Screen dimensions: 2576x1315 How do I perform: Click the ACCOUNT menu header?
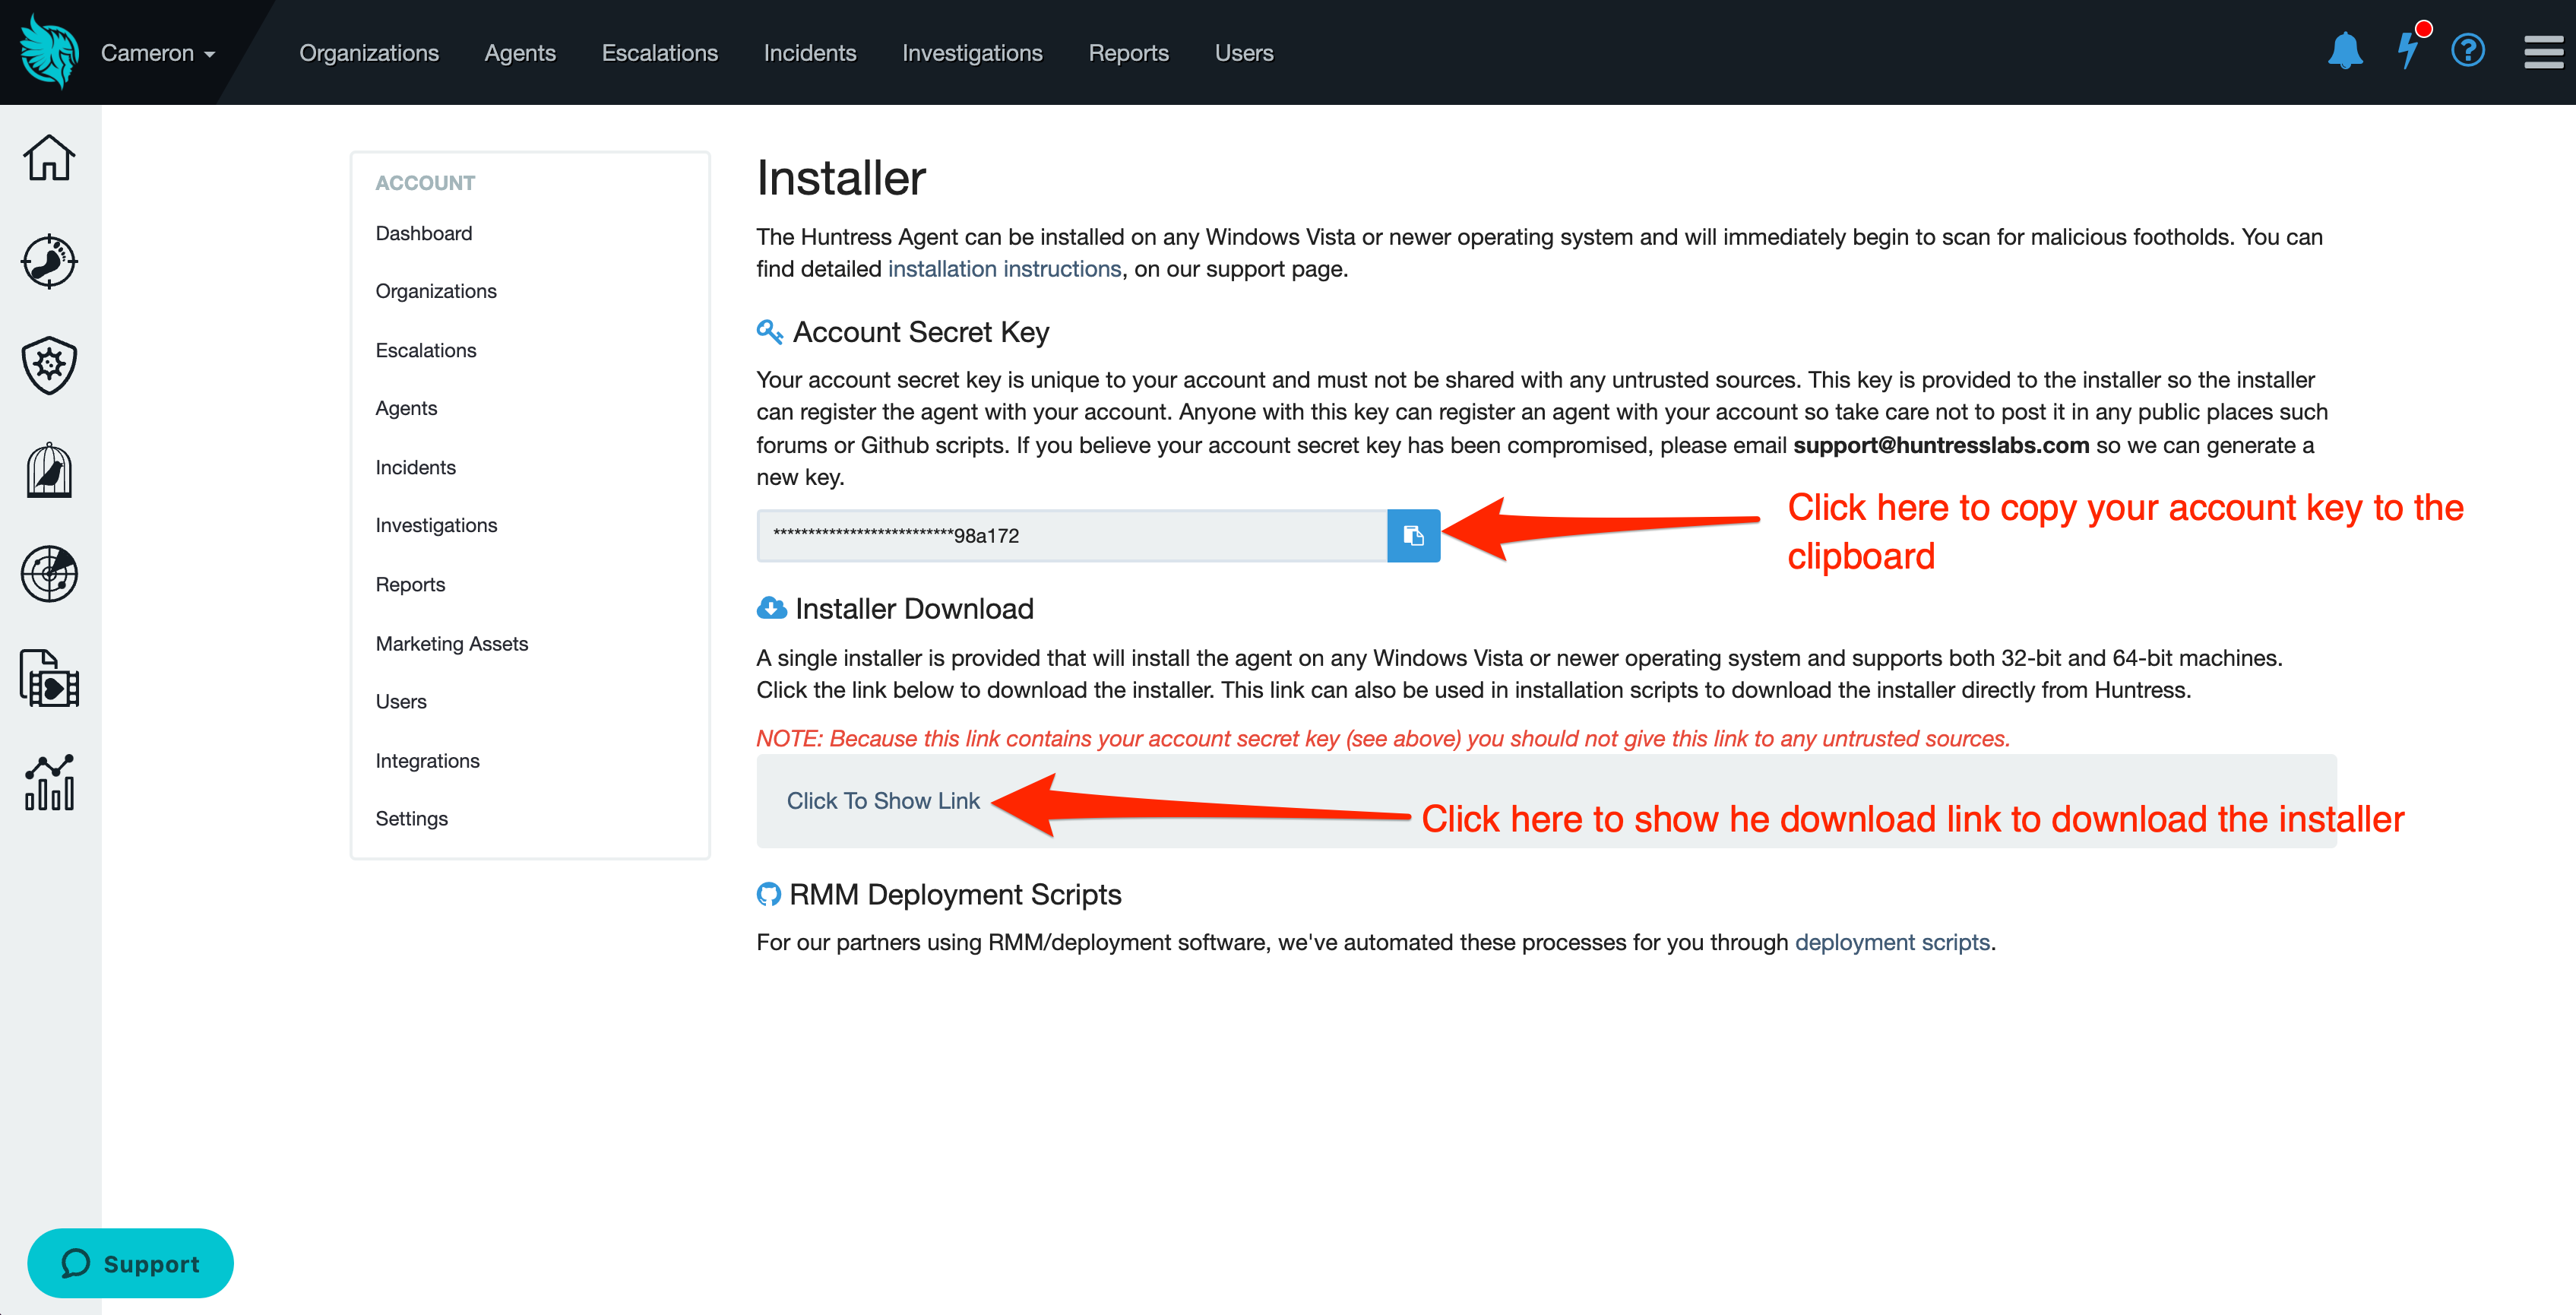(425, 183)
